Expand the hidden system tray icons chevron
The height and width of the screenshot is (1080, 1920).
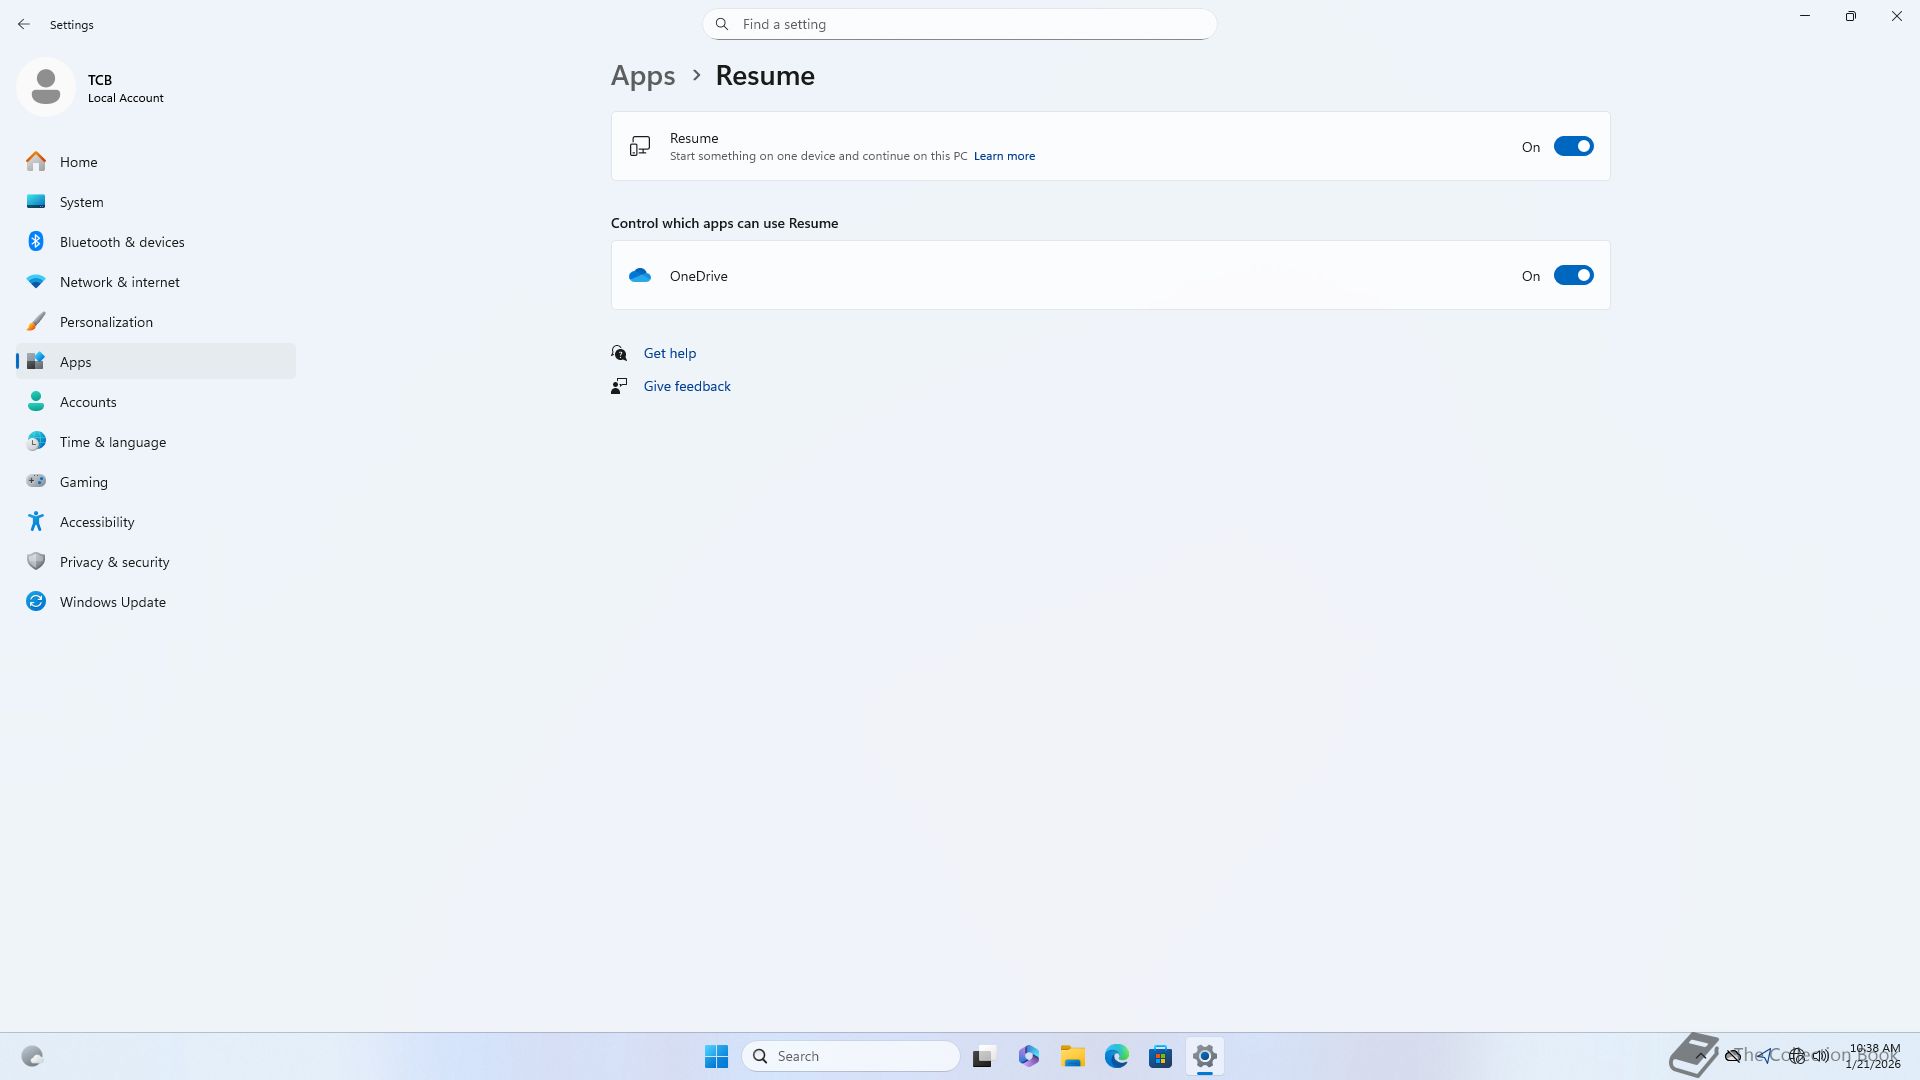1699,1056
